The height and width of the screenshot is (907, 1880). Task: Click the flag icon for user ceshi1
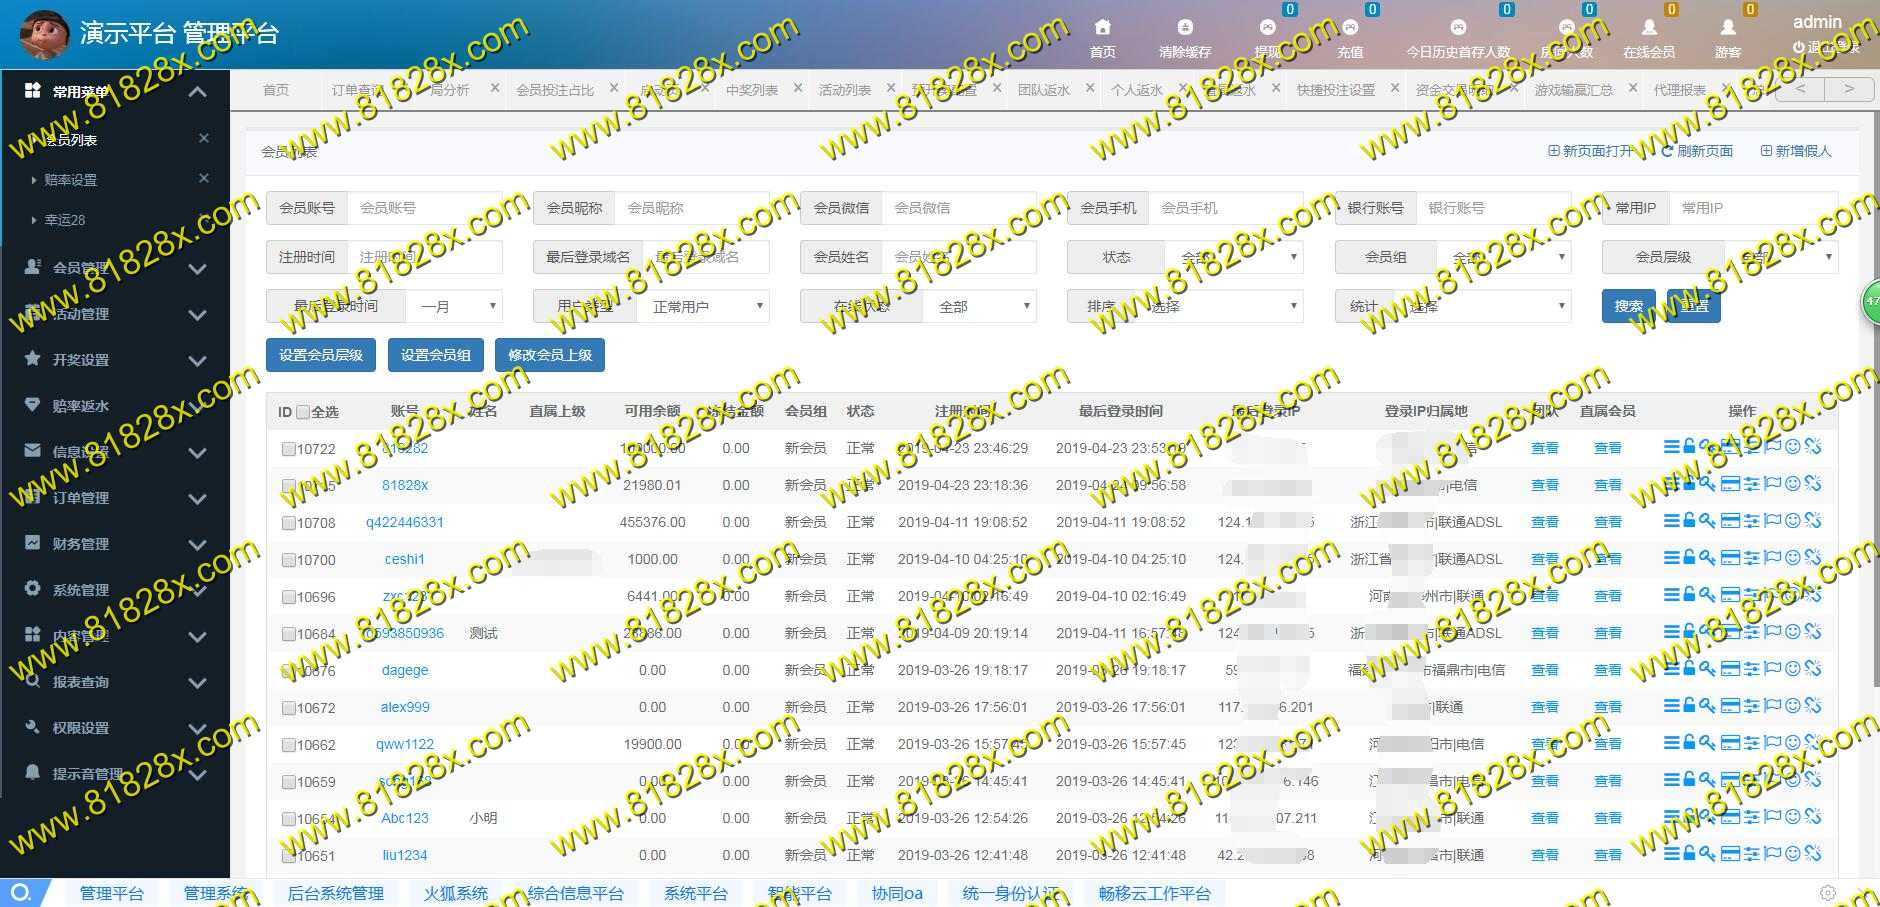1772,558
